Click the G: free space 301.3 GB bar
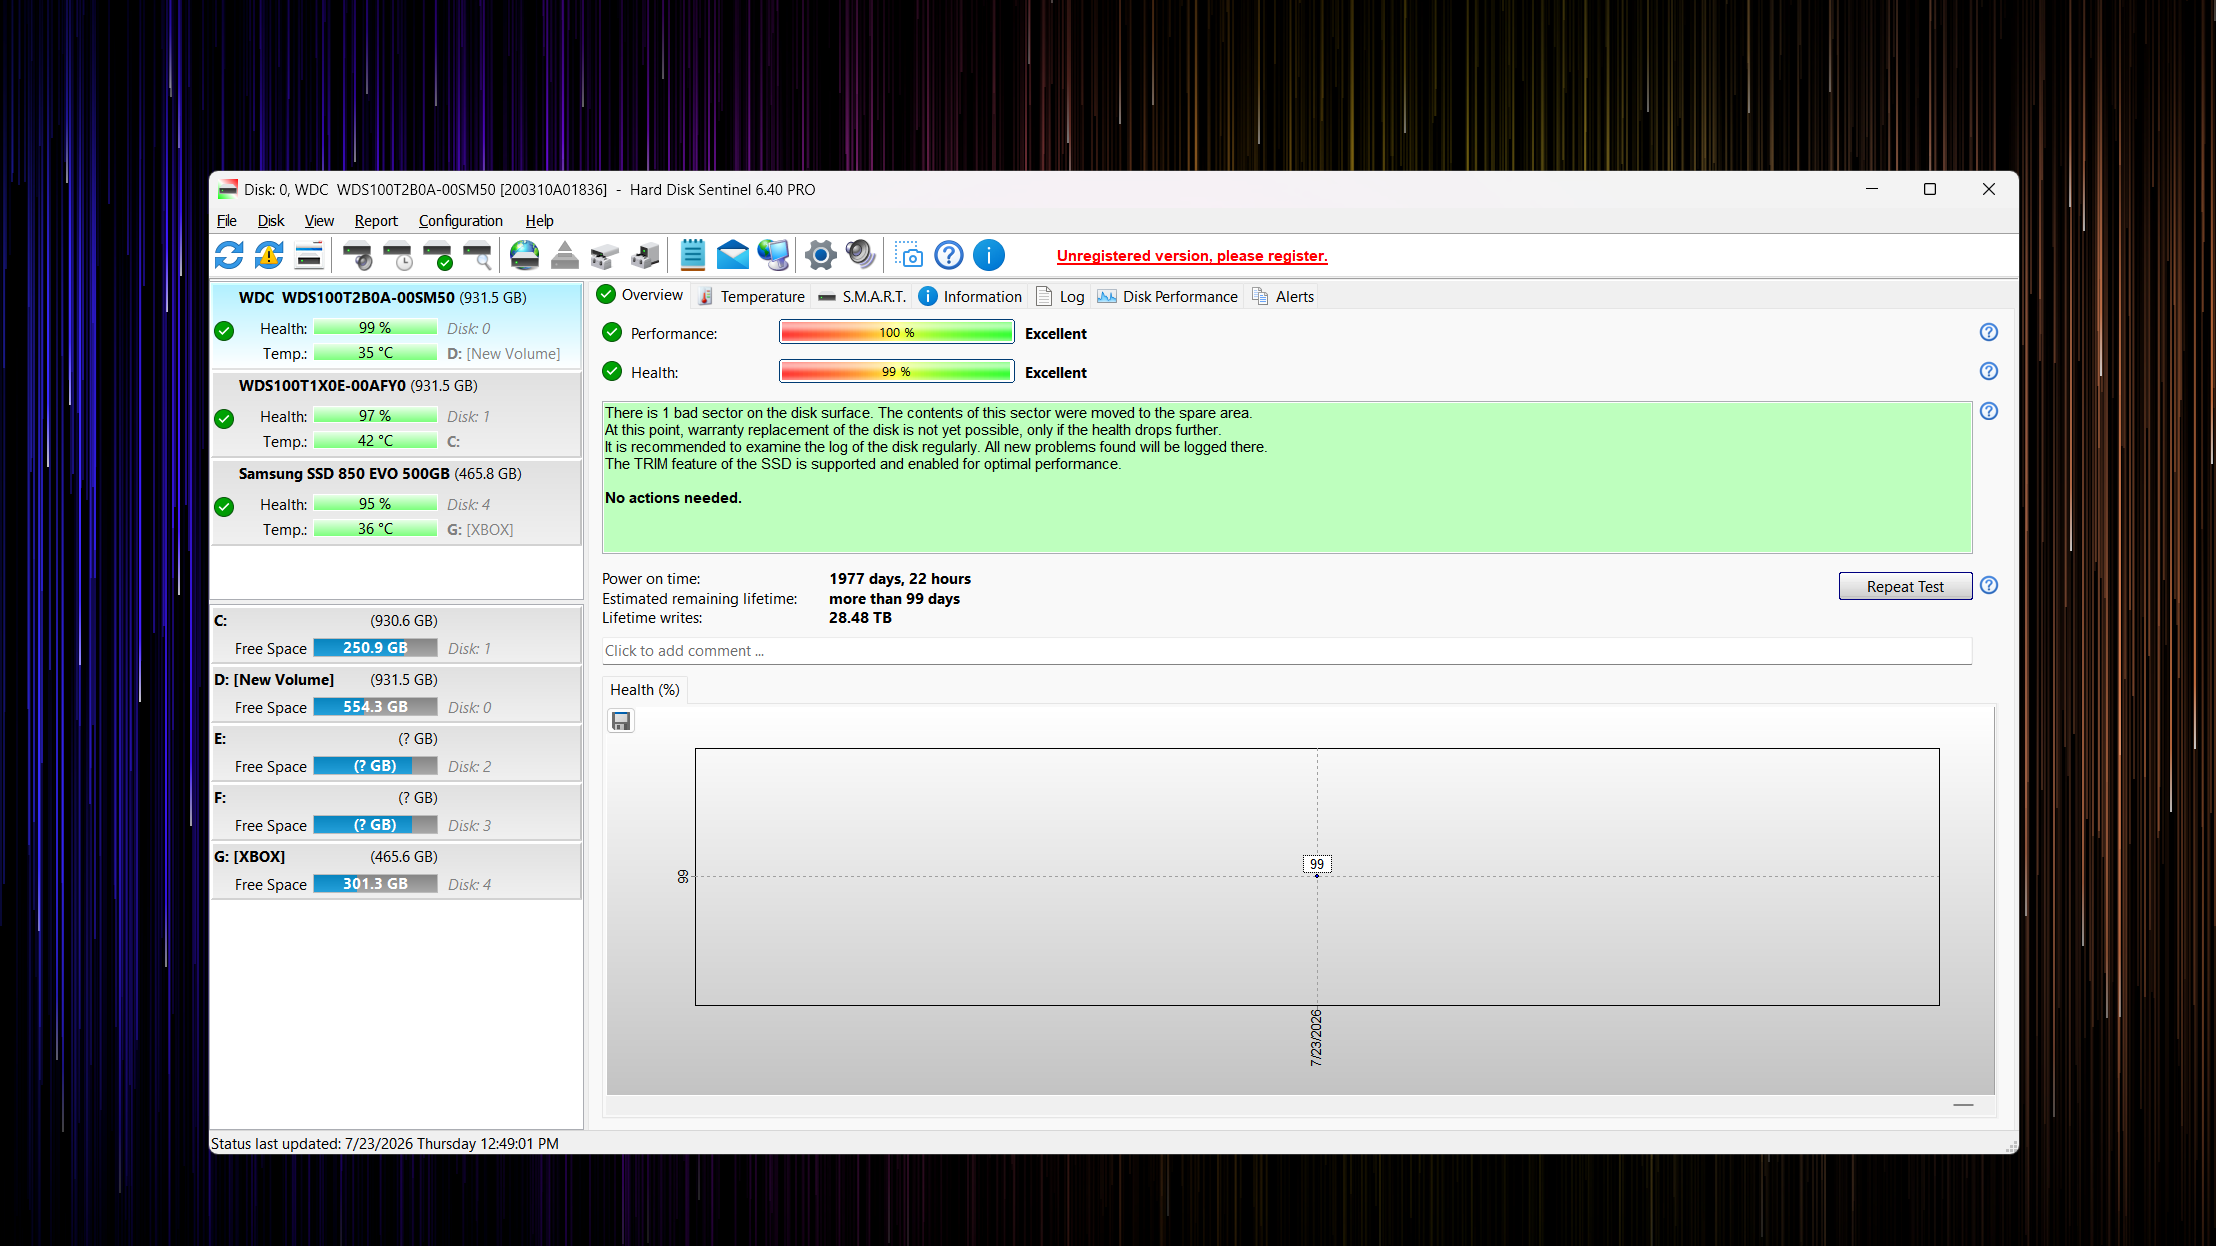 coord(375,884)
